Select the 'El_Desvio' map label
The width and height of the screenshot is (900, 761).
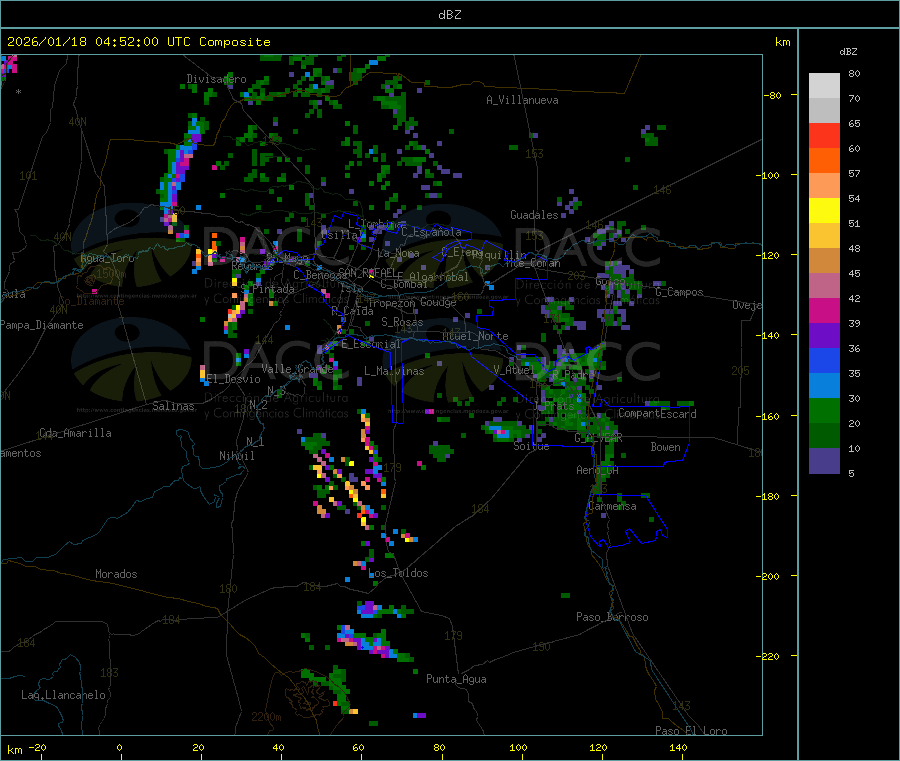[x=233, y=379]
